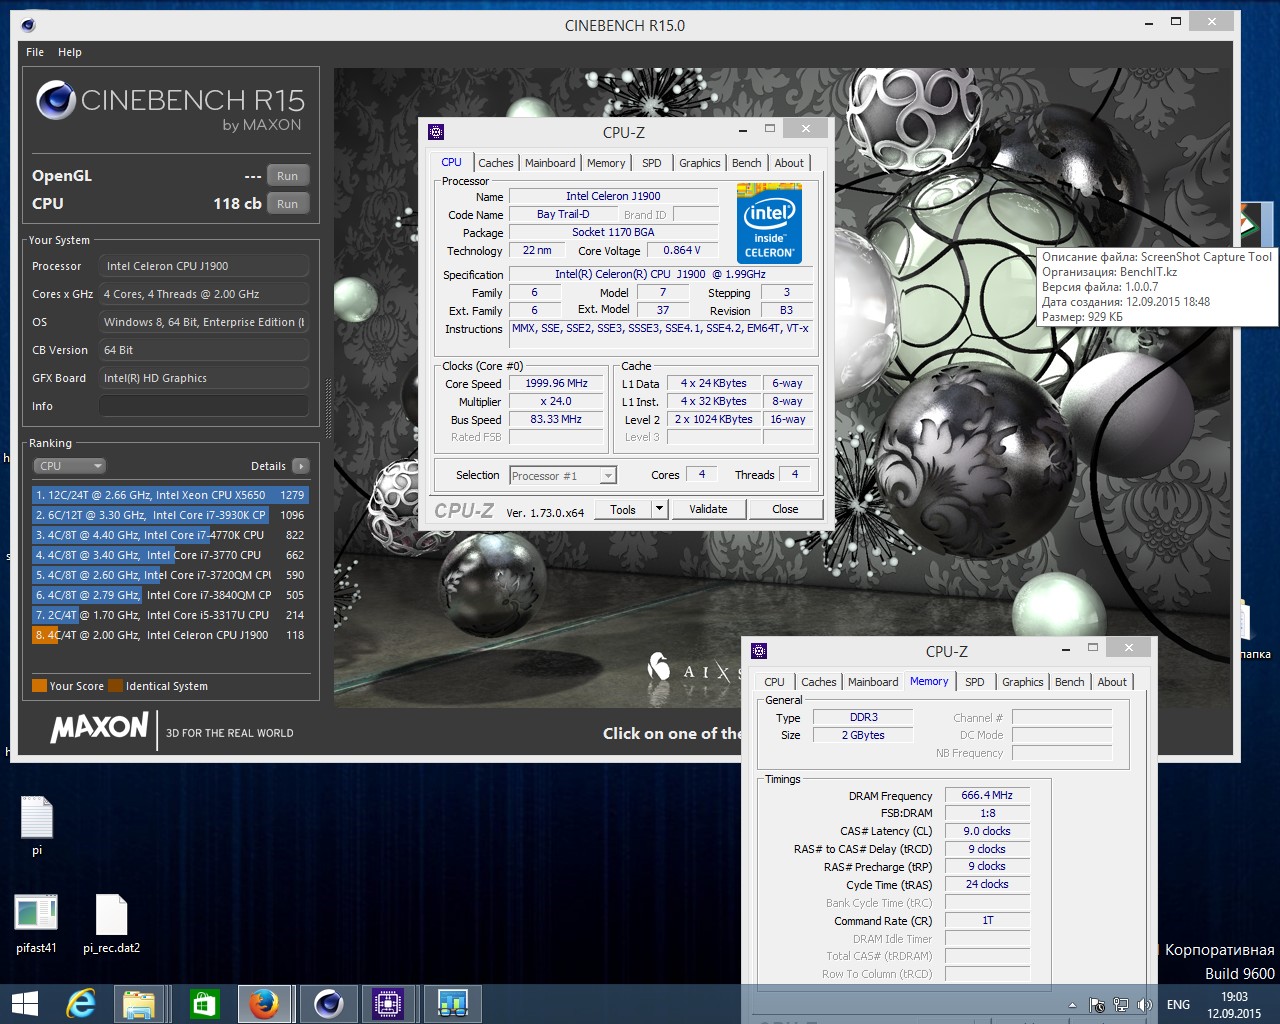Open About tab in top CPU-Z
Viewport: 1280px width, 1024px height.
789,163
